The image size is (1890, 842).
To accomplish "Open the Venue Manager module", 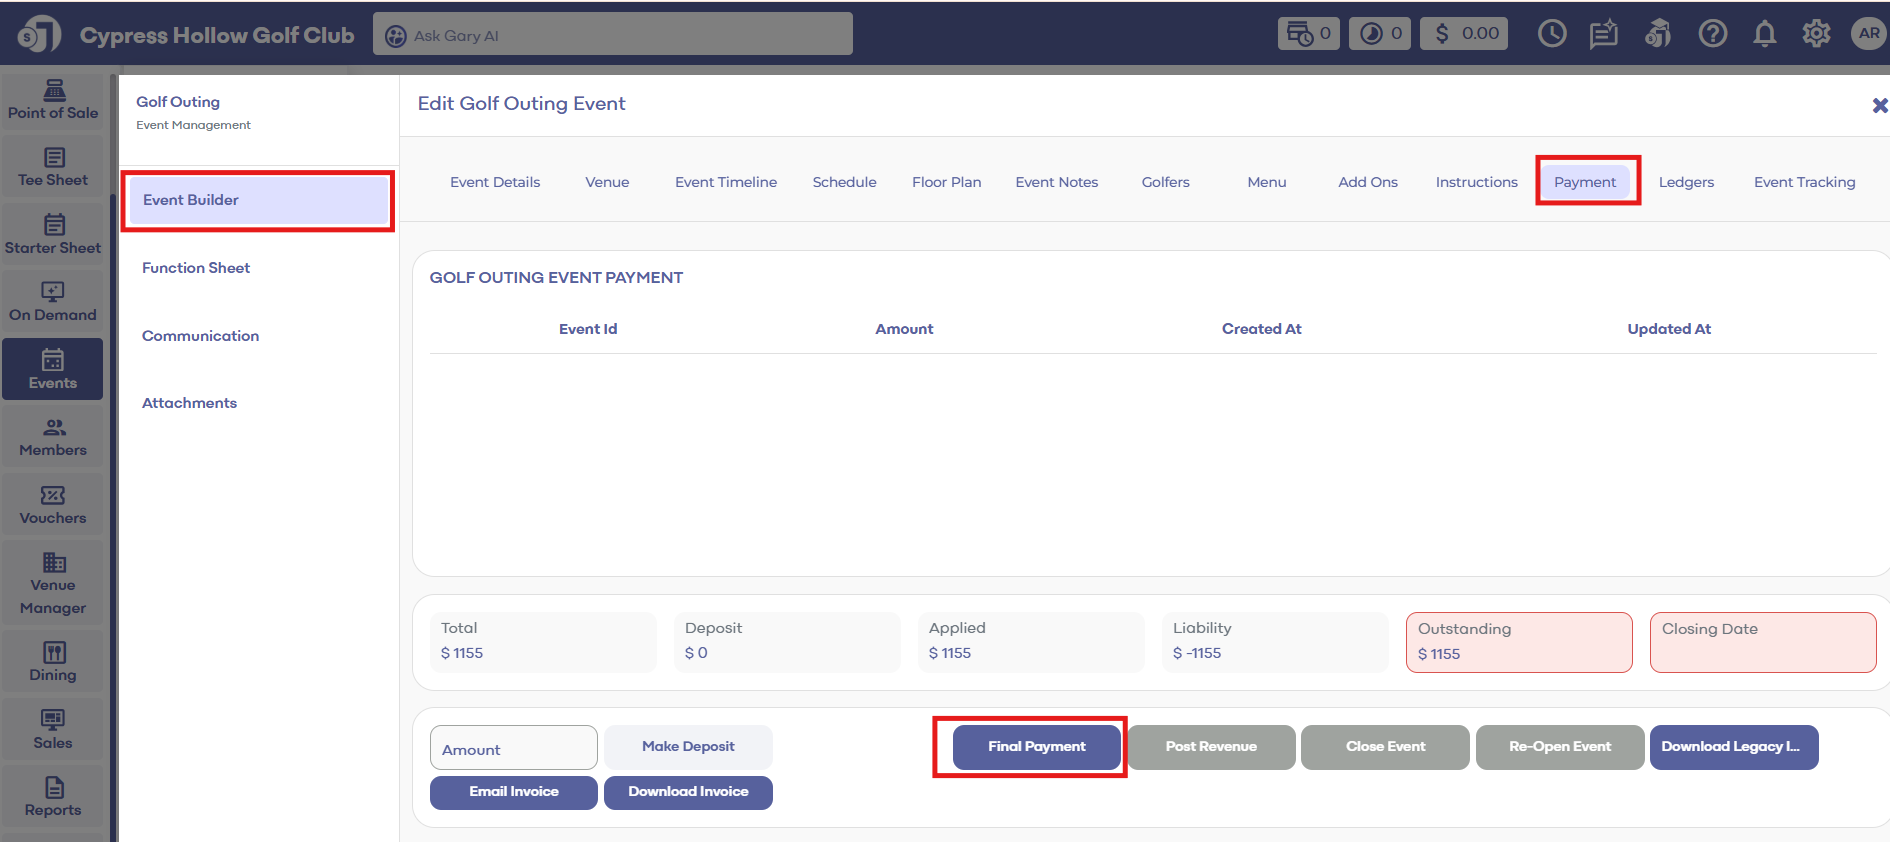I will 53,583.
